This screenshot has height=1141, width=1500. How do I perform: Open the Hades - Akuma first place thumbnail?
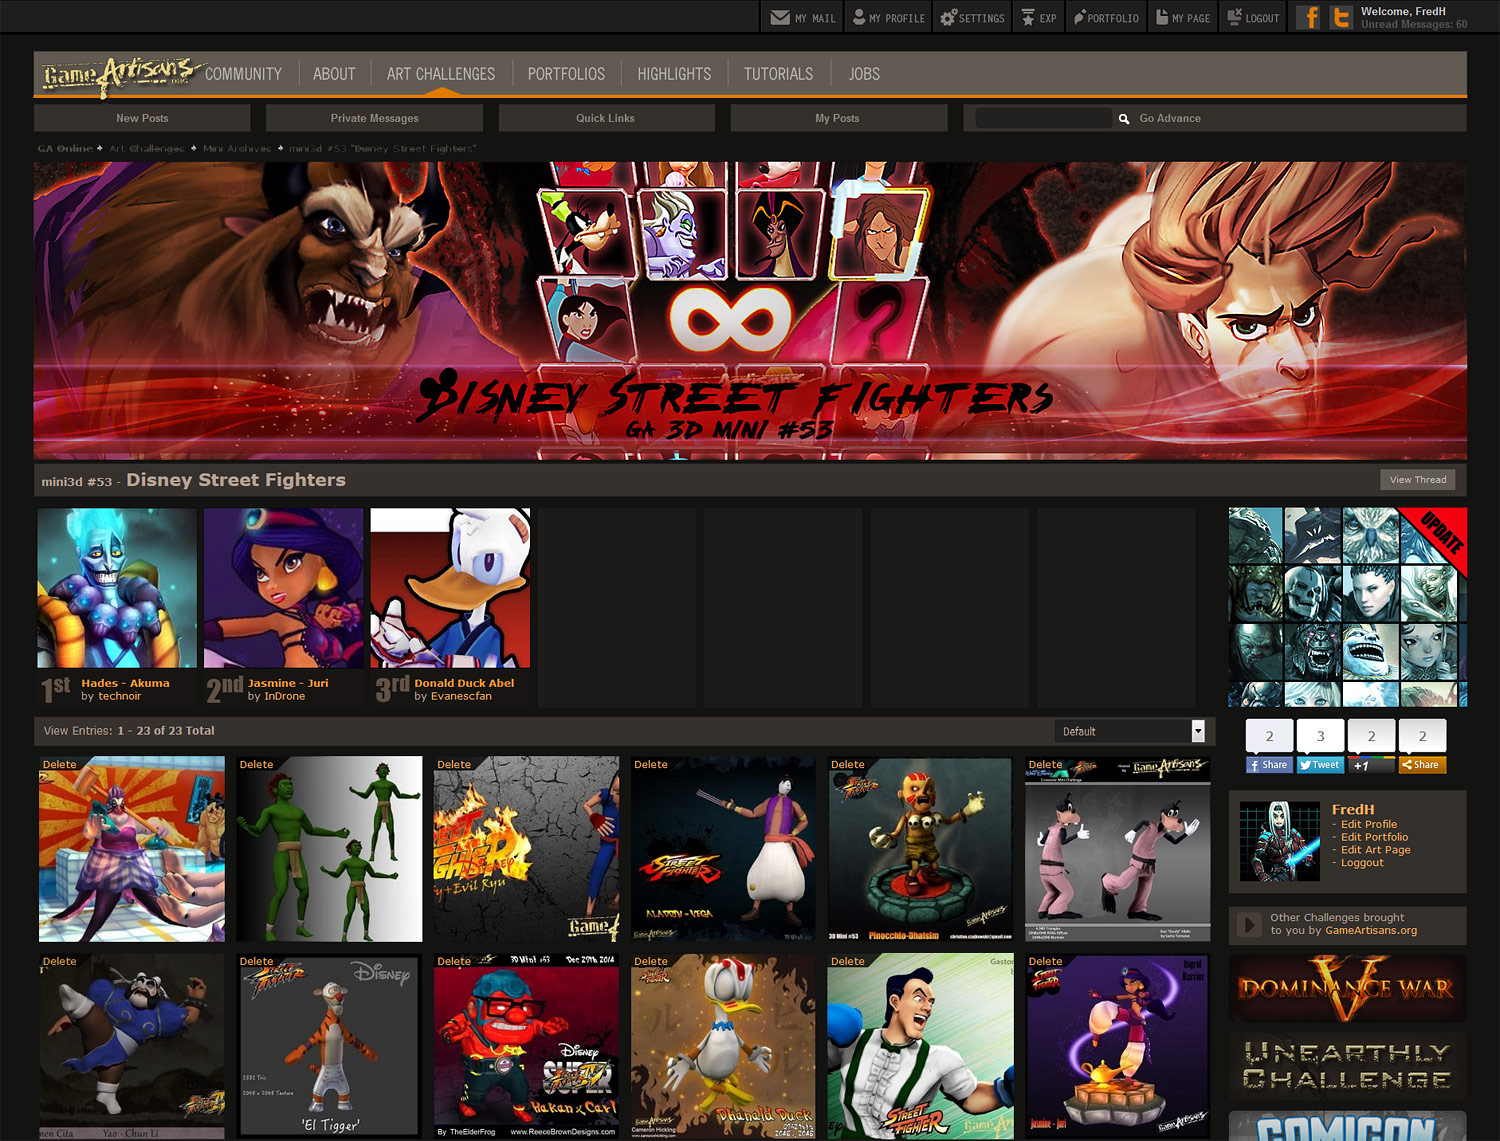pyautogui.click(x=117, y=588)
